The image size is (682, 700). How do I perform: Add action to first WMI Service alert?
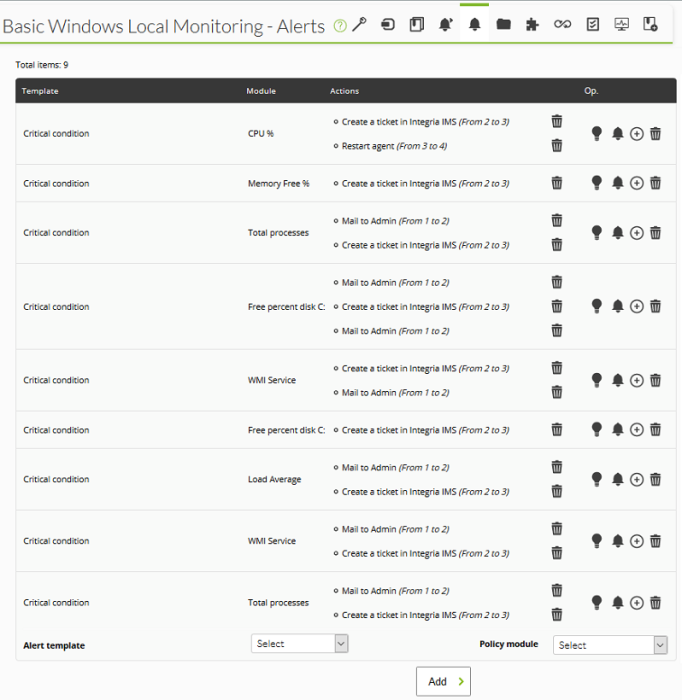[636, 380]
